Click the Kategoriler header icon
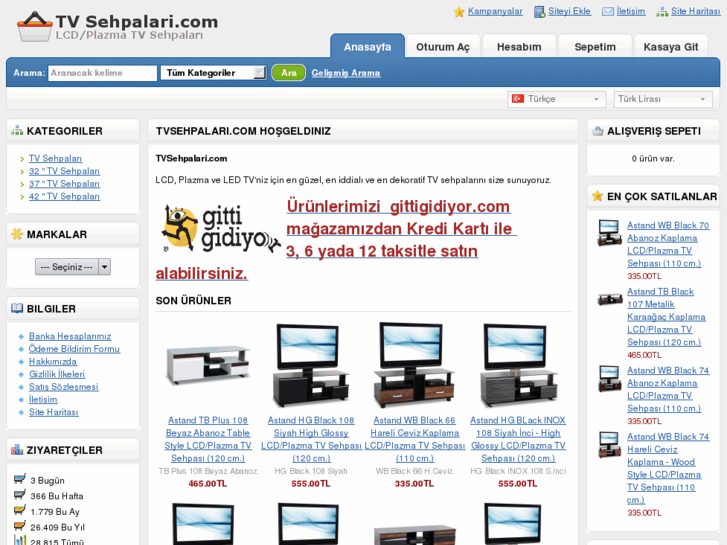Screen dimensions: 727x545 click(x=17, y=131)
